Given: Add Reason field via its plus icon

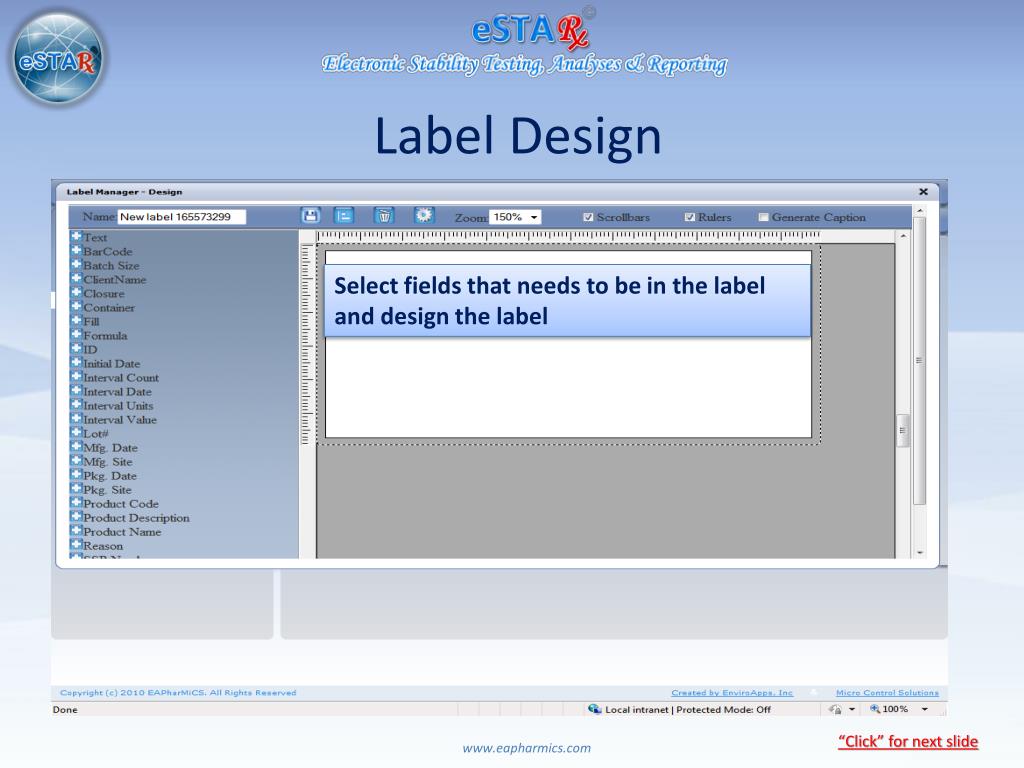Looking at the screenshot, I should pyautogui.click(x=76, y=545).
